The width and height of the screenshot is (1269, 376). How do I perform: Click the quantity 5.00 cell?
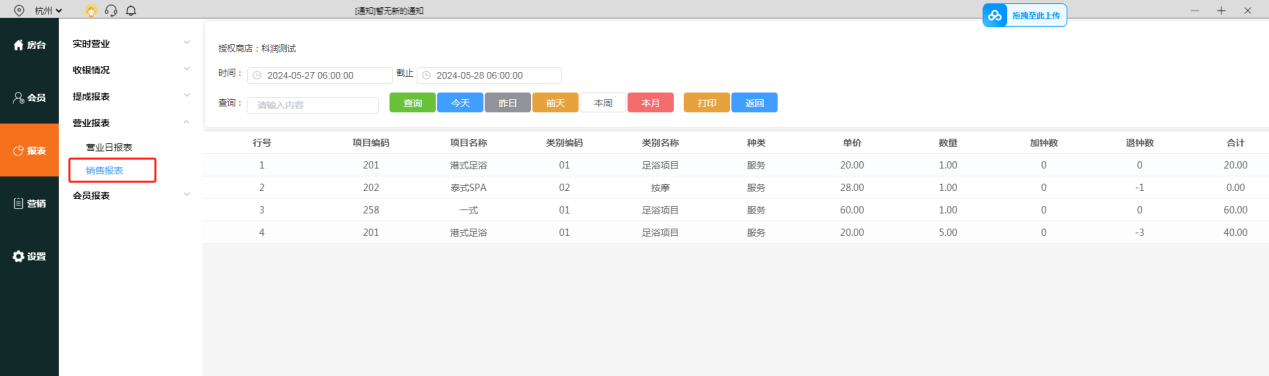[949, 232]
